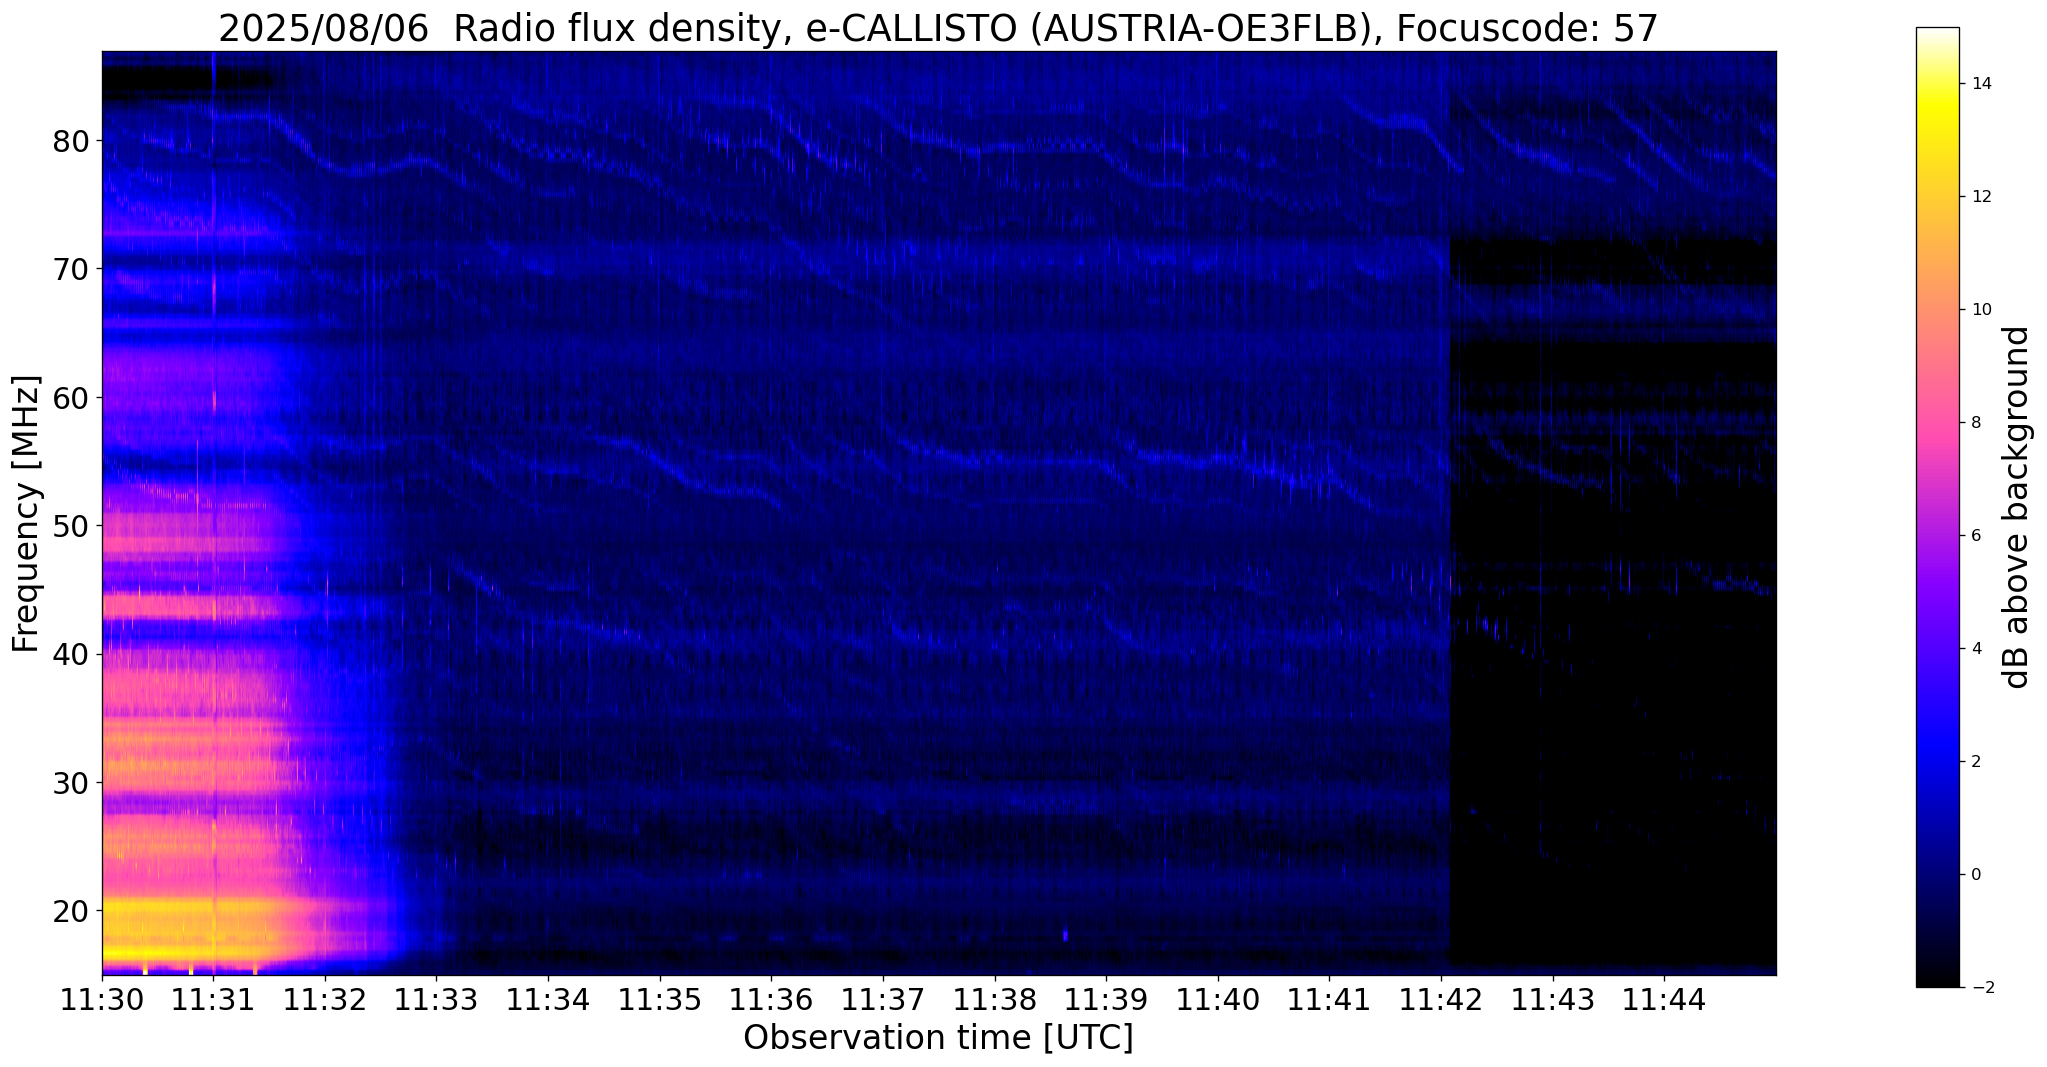Click the 11:32 time tick label
This screenshot has width=2047, height=1067.
pyautogui.click(x=325, y=999)
